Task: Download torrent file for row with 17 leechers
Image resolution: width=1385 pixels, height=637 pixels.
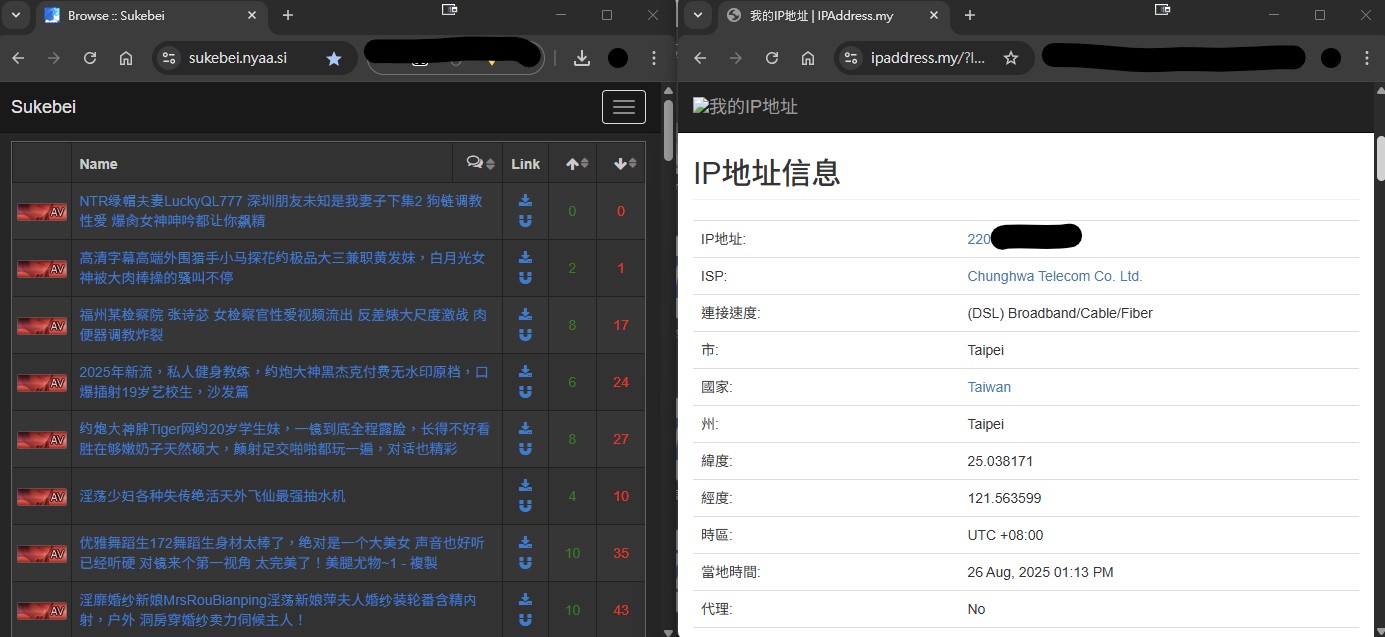Action: tap(525, 314)
